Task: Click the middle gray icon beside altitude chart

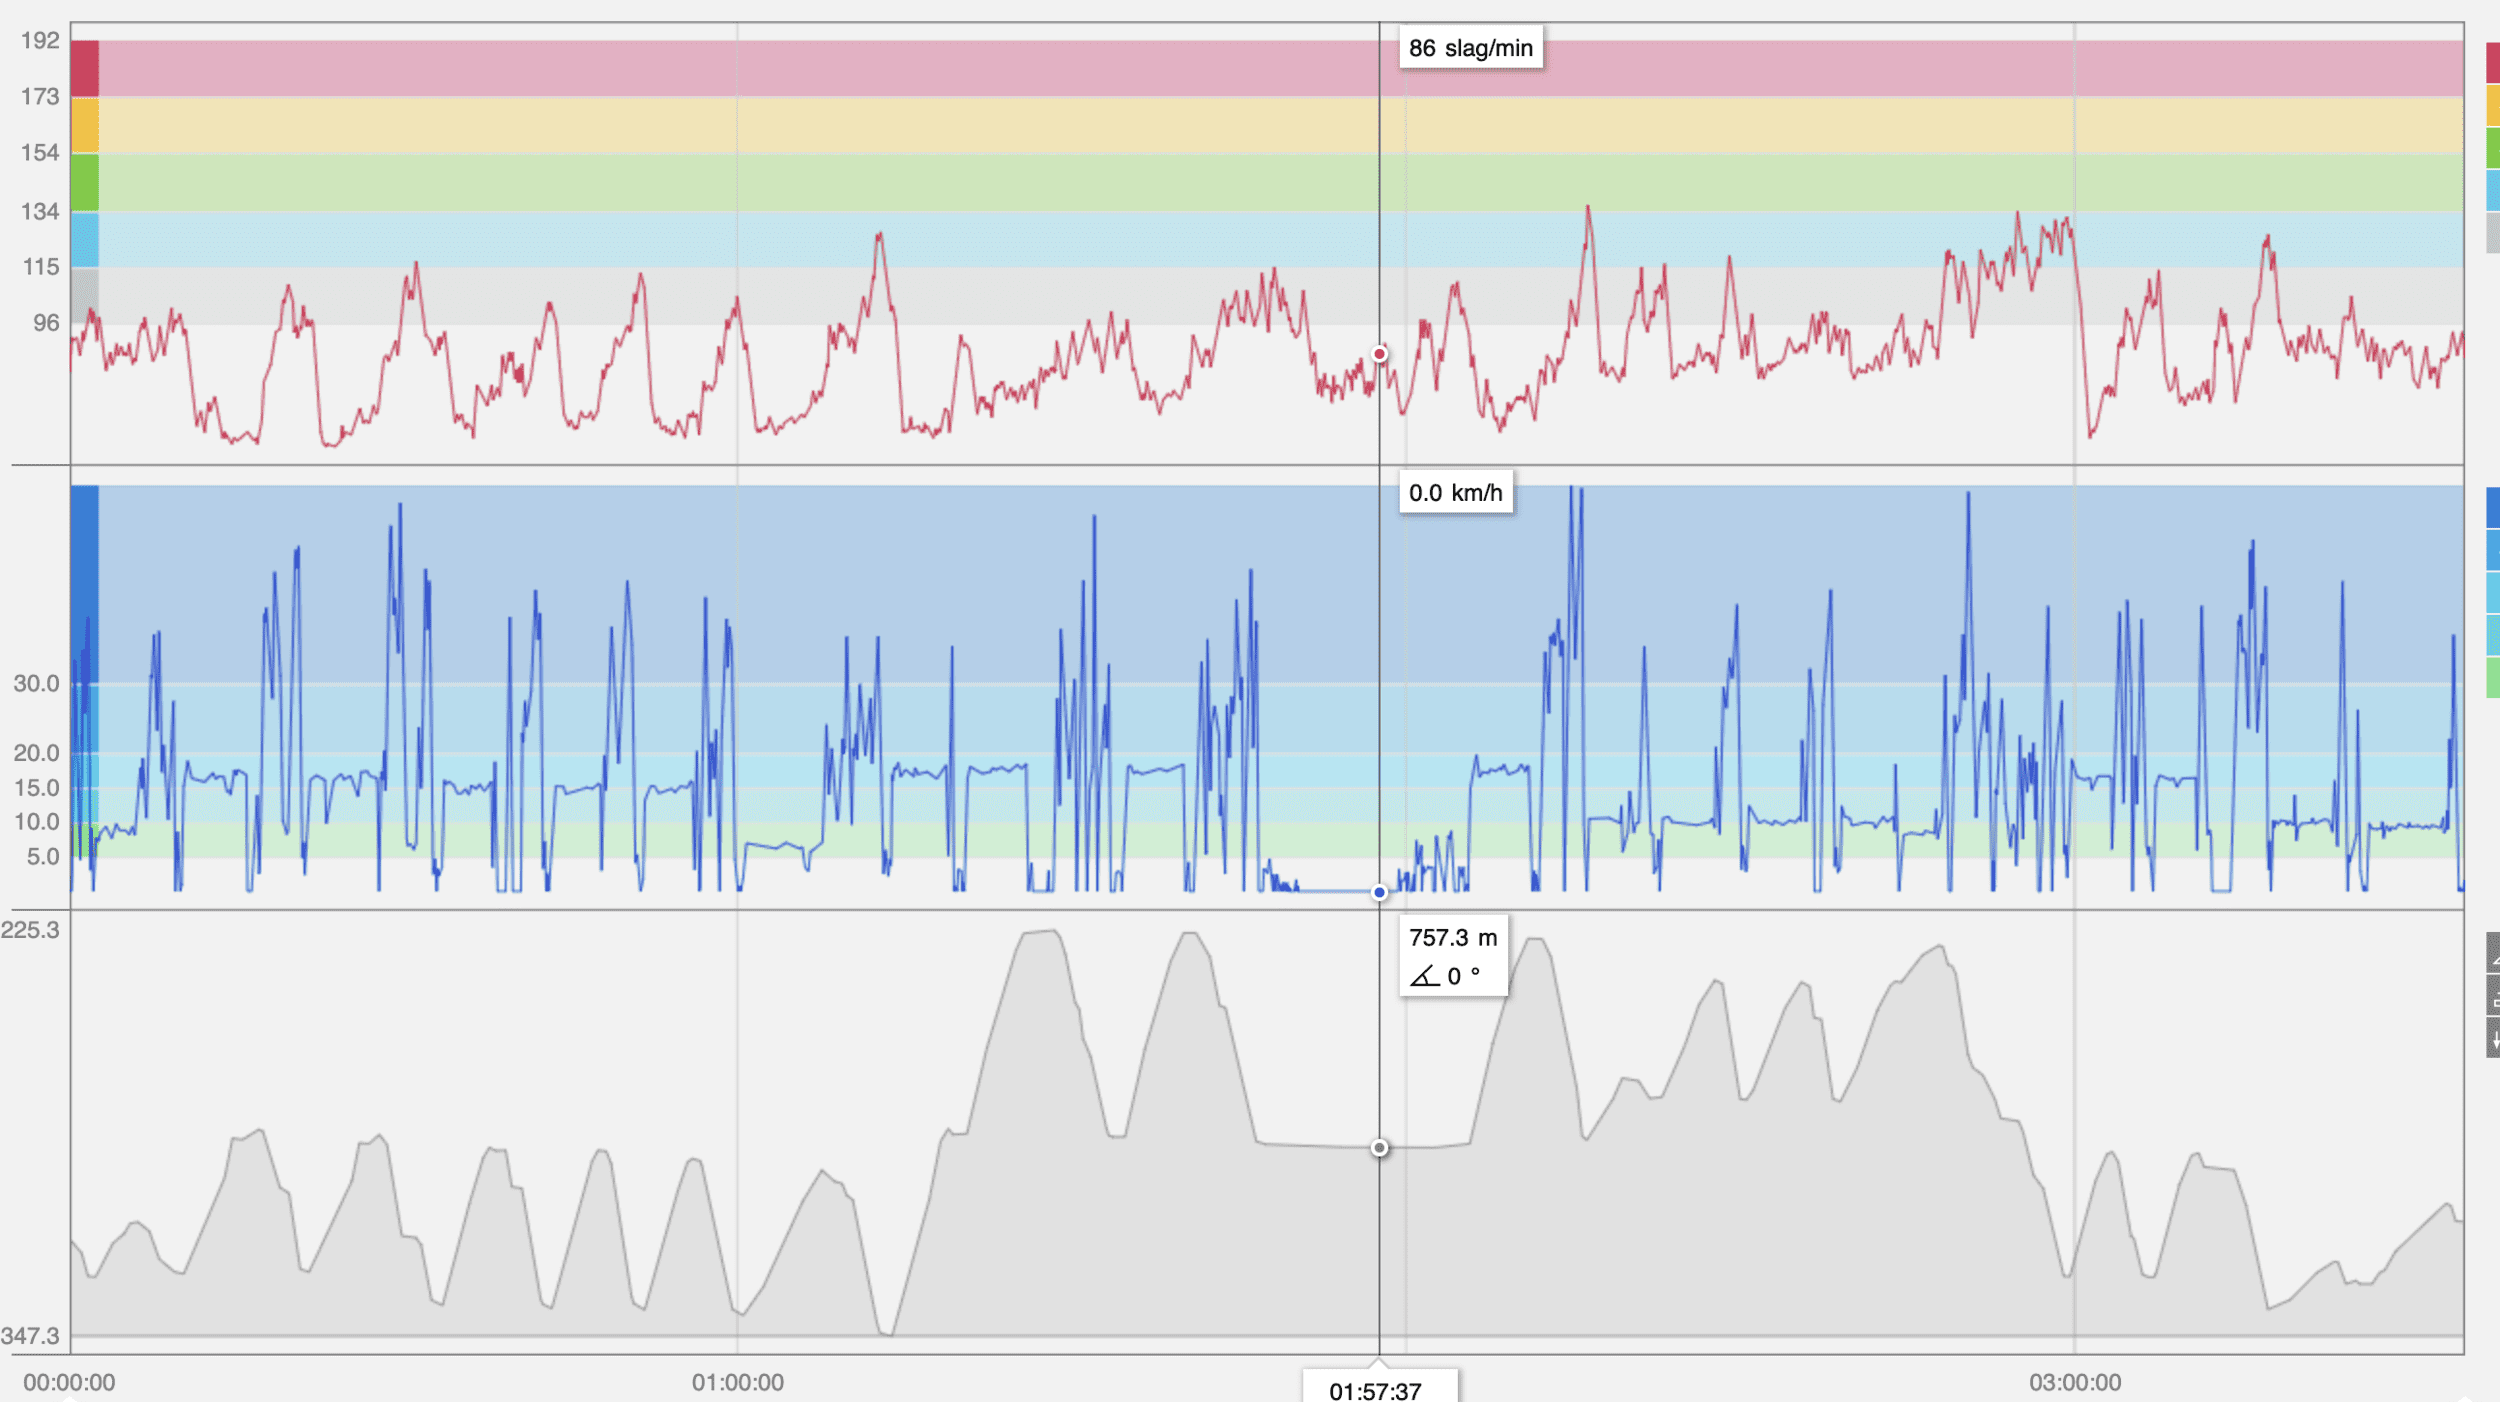Action: (2493, 996)
